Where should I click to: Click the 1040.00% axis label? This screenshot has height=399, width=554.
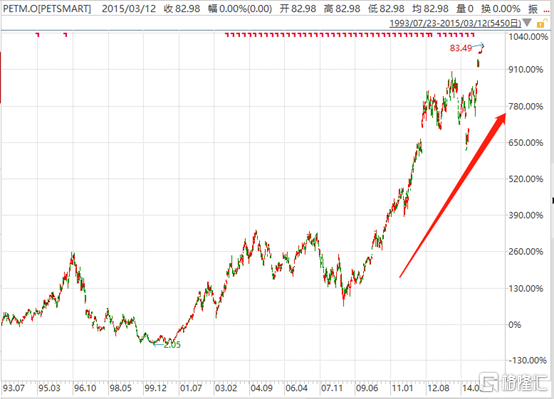(x=528, y=37)
